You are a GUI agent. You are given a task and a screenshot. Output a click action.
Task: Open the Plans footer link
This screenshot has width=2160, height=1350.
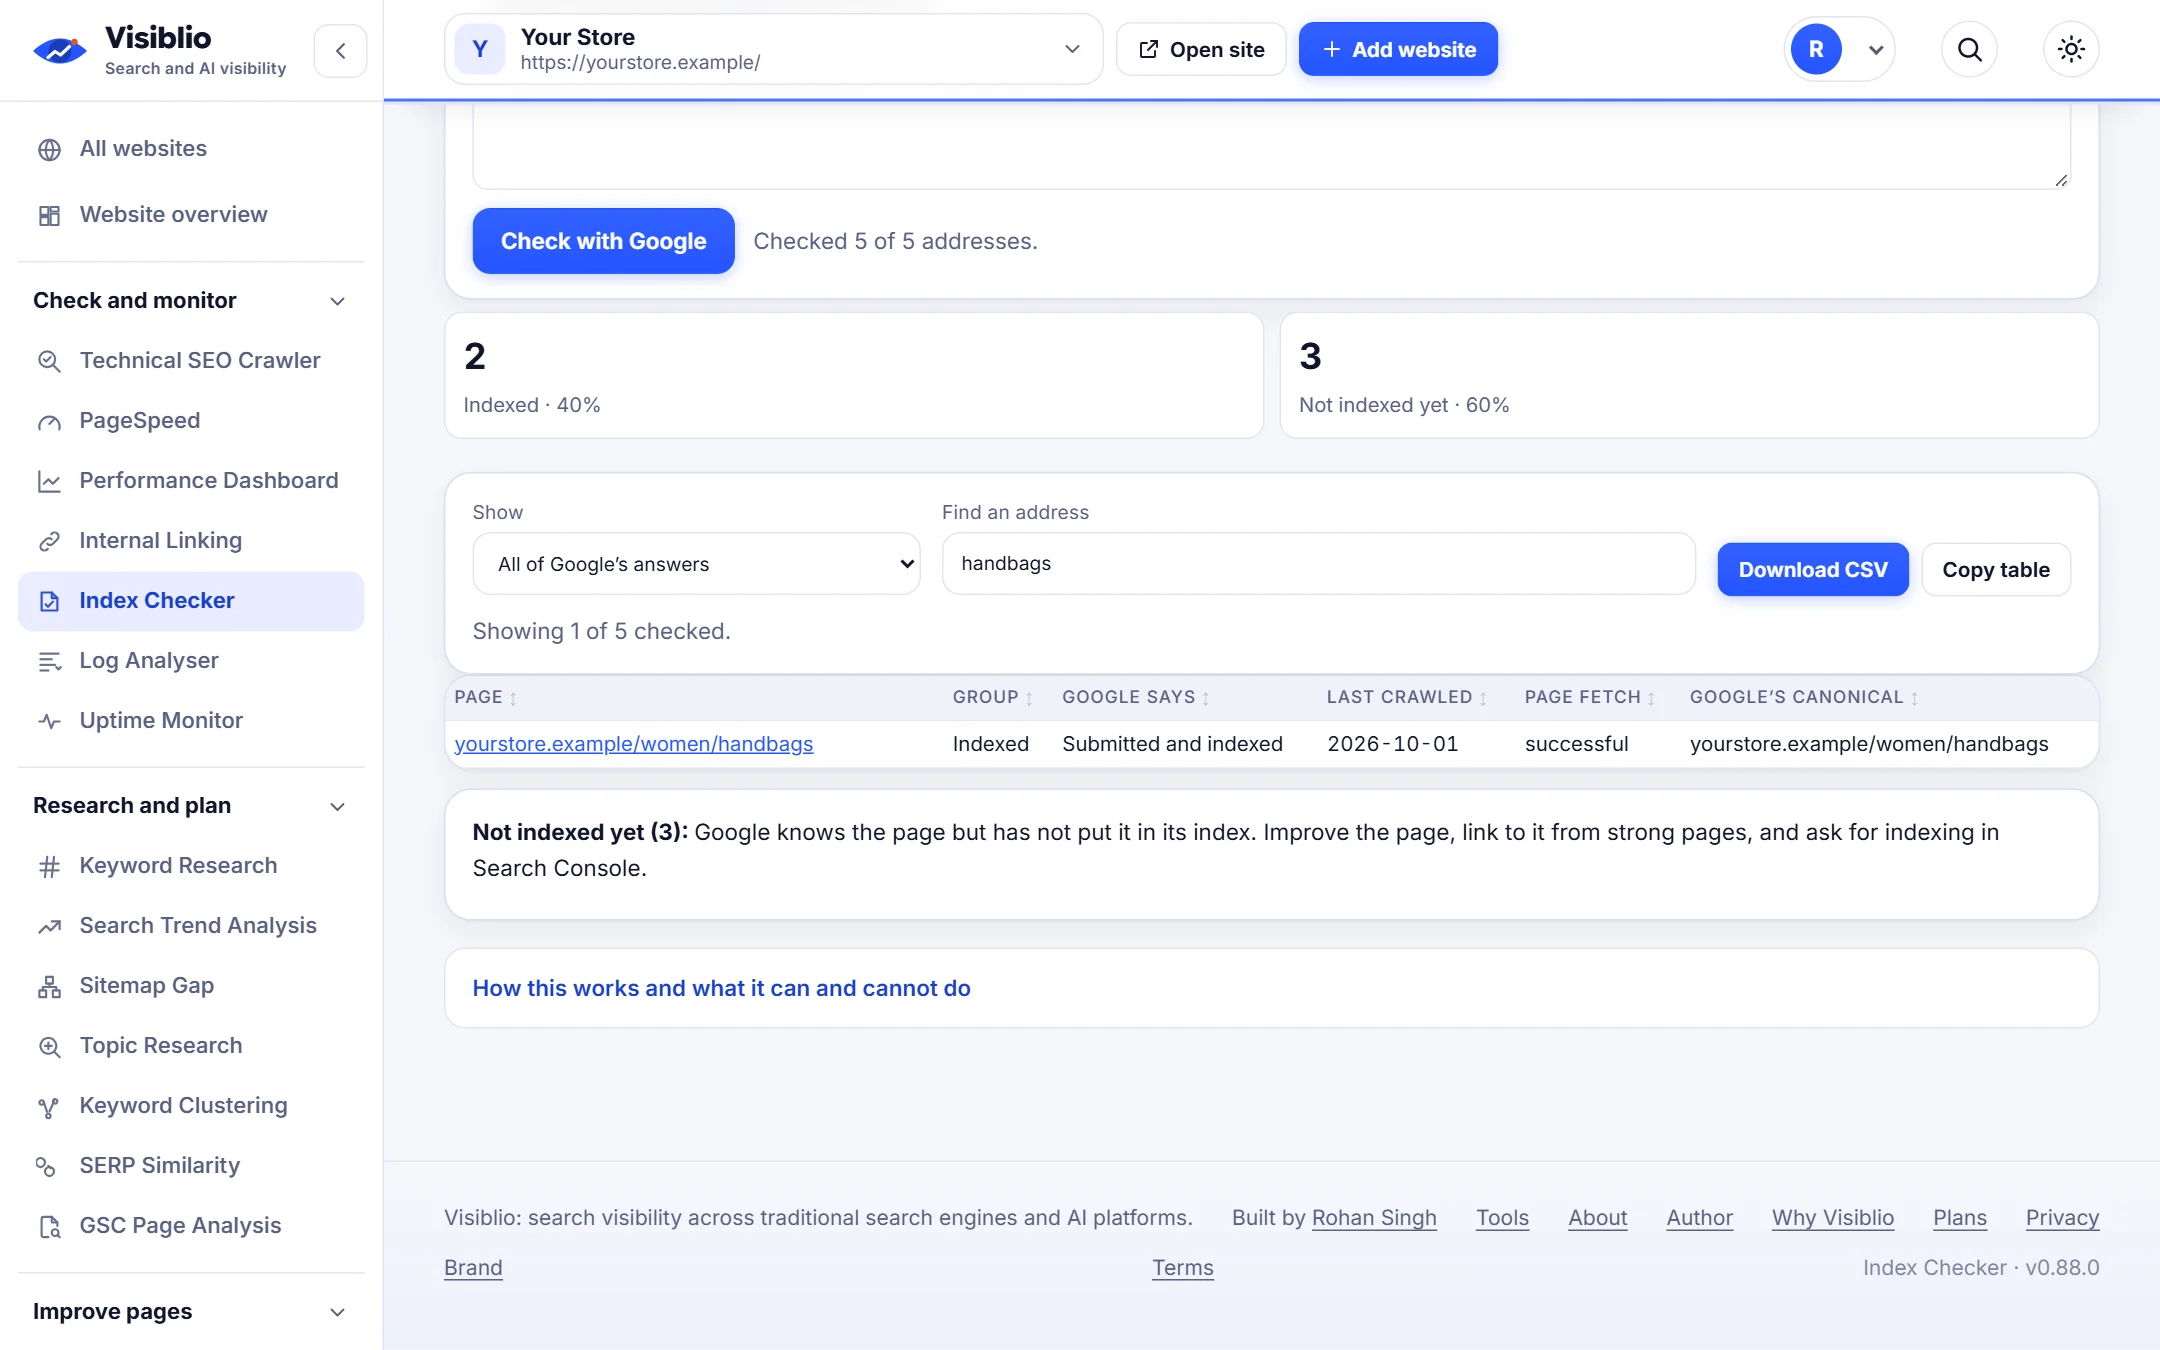1959,1218
